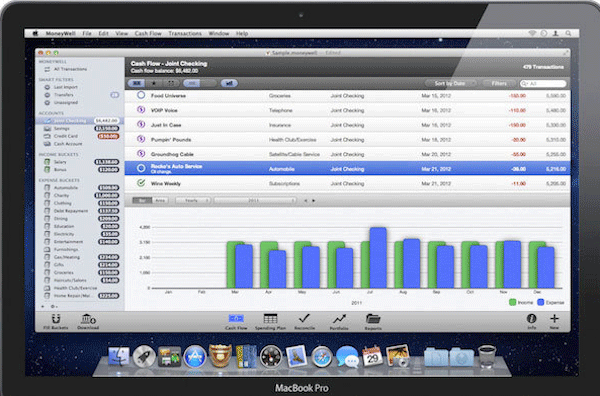Open the Reports folder icon
Screen dimensions: 600x396
tap(373, 318)
